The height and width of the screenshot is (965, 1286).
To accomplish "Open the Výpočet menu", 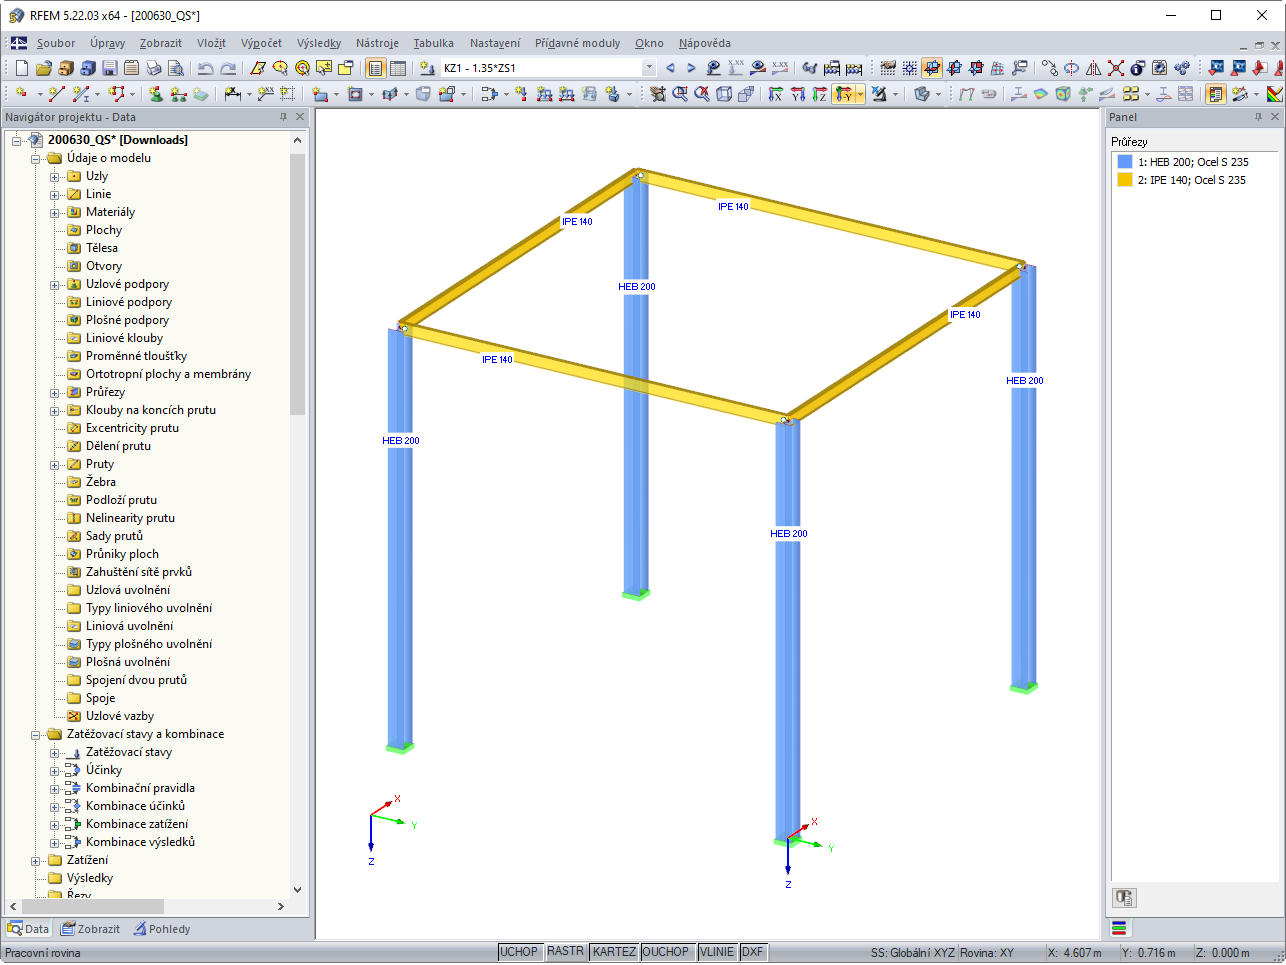I will (261, 43).
